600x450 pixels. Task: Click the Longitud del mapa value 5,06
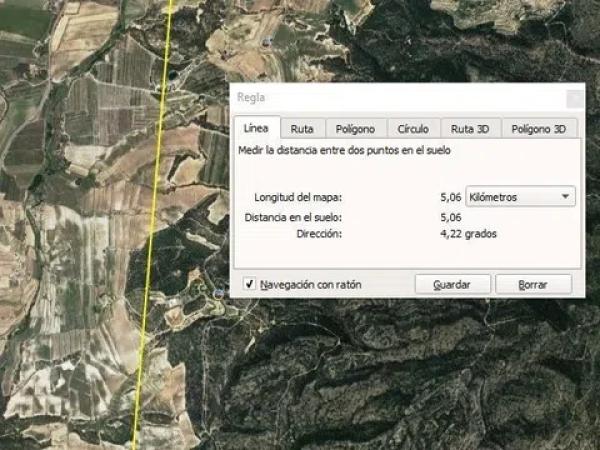(x=450, y=198)
